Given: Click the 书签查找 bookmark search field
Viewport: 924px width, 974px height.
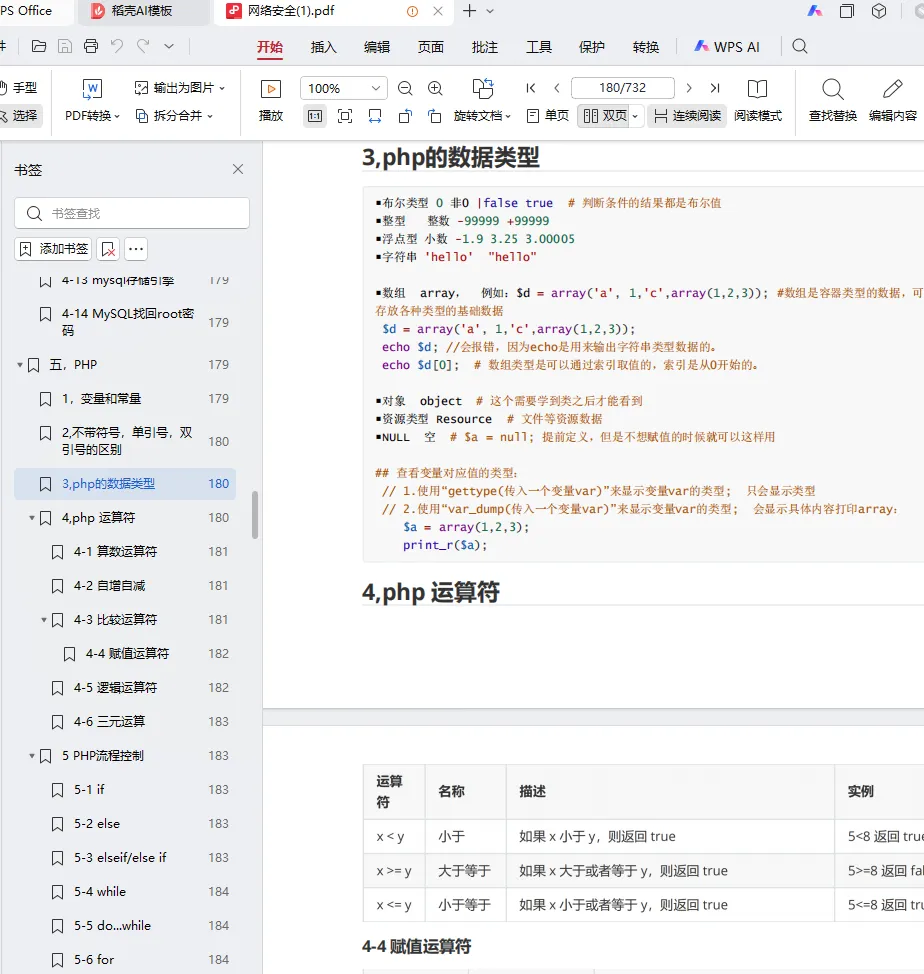Looking at the screenshot, I should (x=132, y=213).
